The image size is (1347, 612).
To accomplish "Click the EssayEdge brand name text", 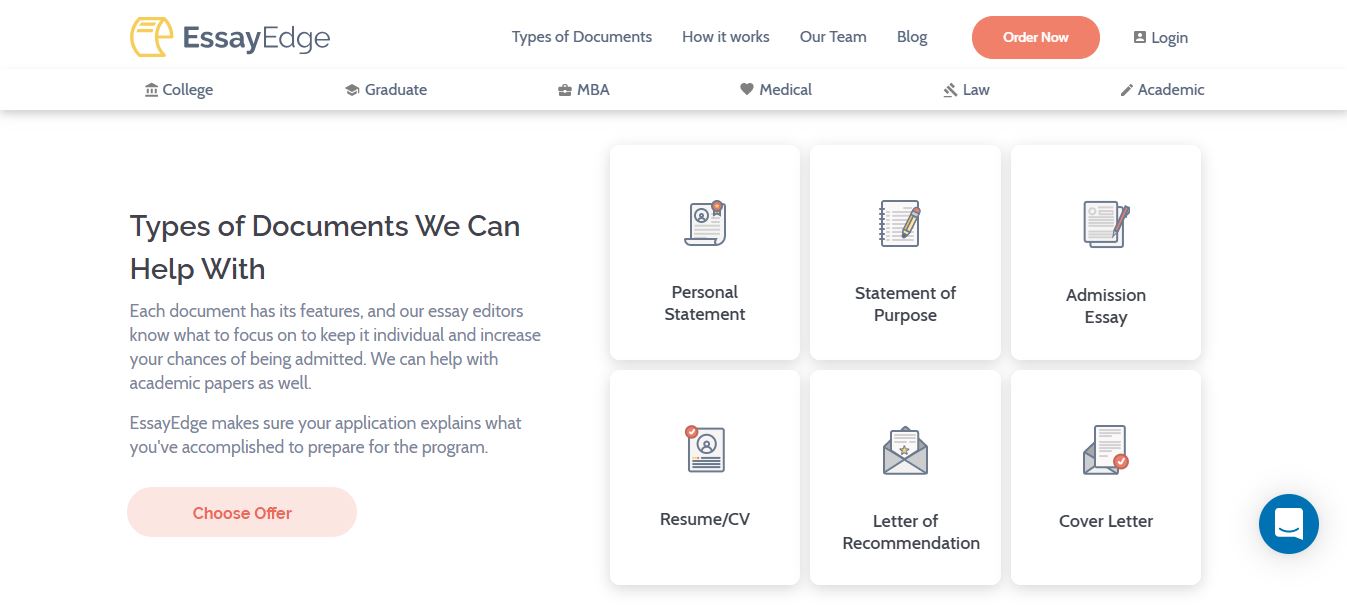I will coord(256,39).
